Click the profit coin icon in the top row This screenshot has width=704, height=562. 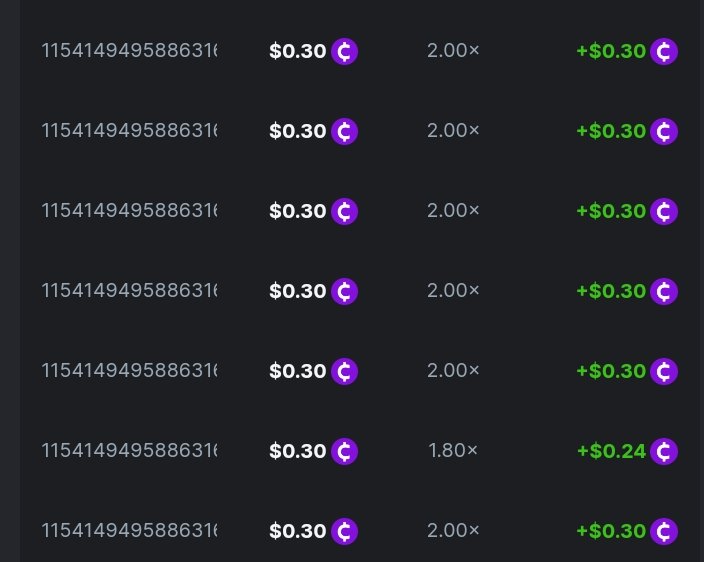pyautogui.click(x=664, y=51)
